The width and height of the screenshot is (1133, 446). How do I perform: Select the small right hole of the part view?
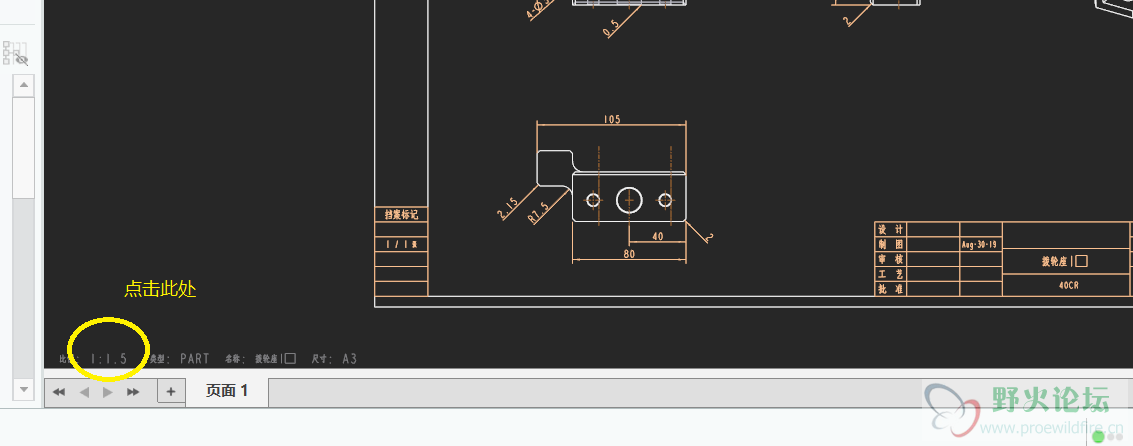click(x=665, y=200)
